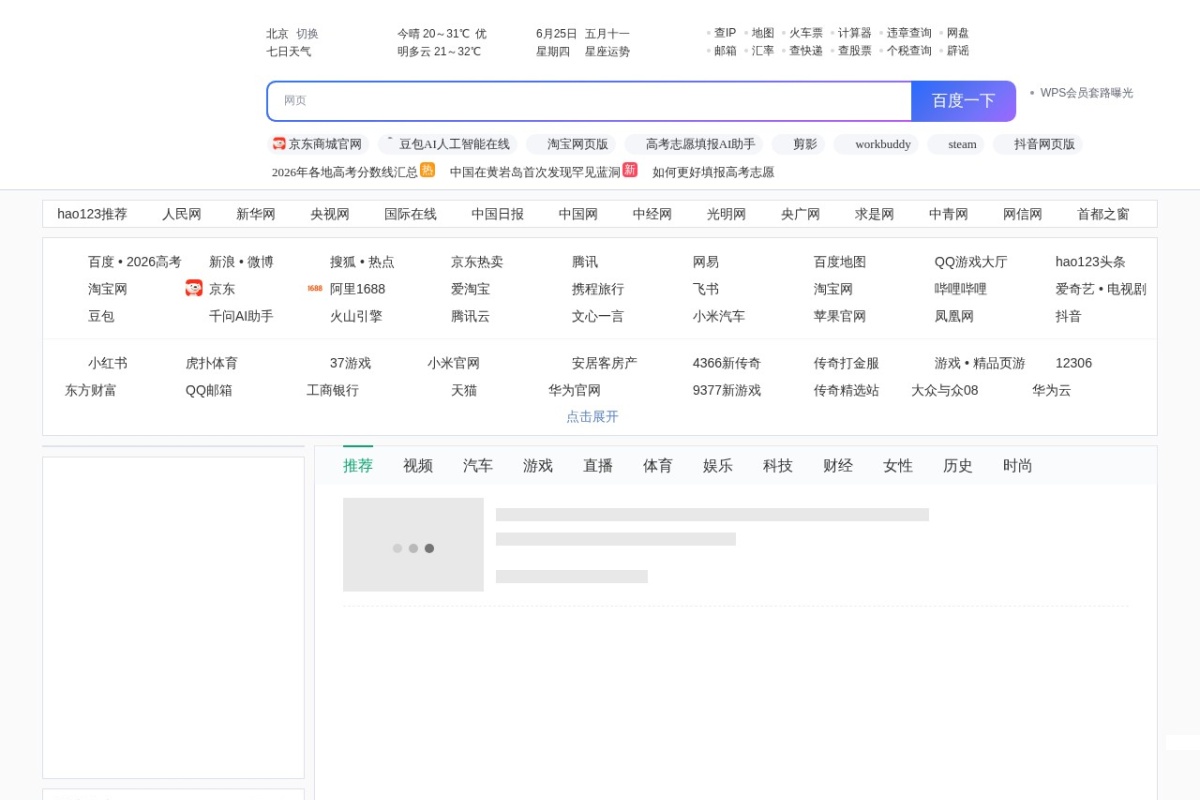Screen dimensions: 1200x800
Task: Open 小米汽车 site link
Action: tap(719, 316)
